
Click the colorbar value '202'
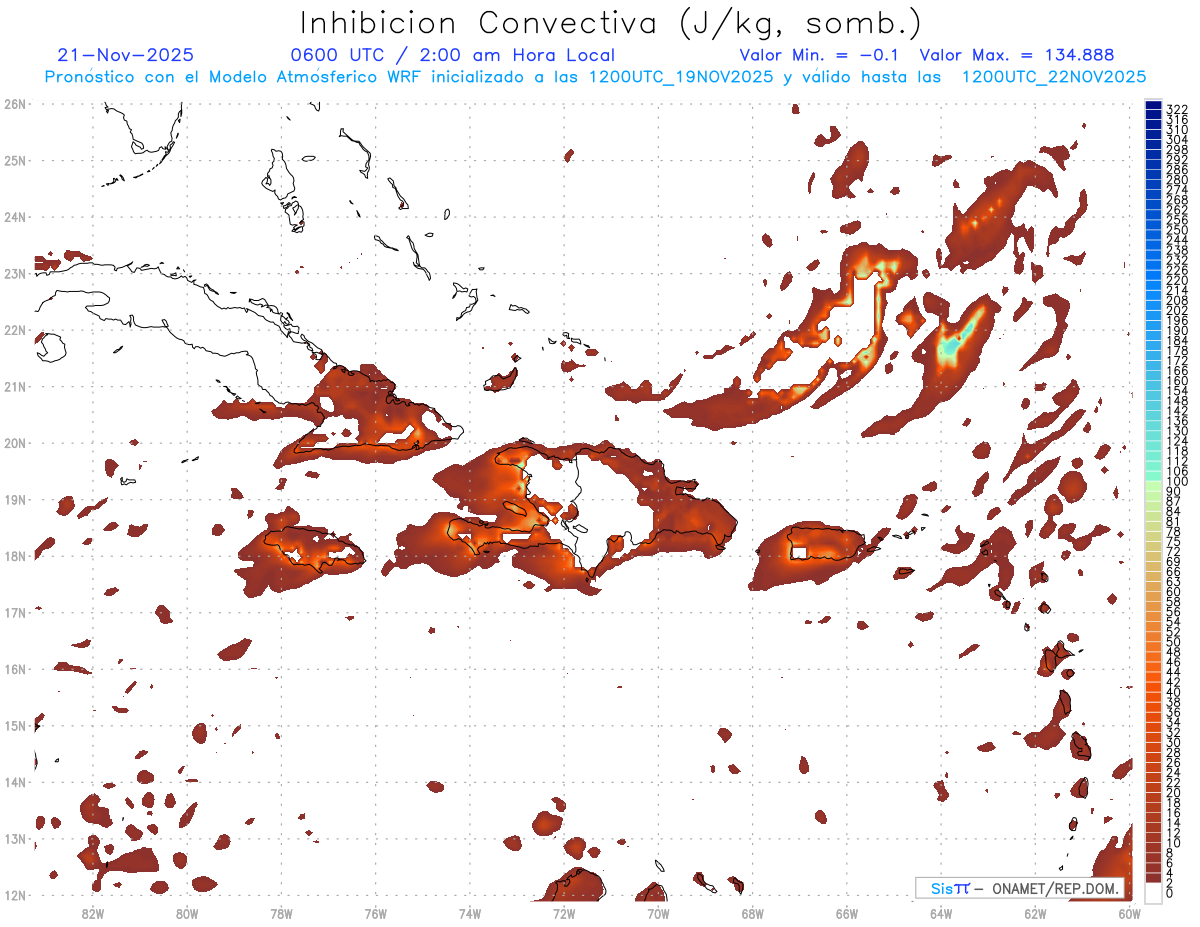click(1177, 310)
